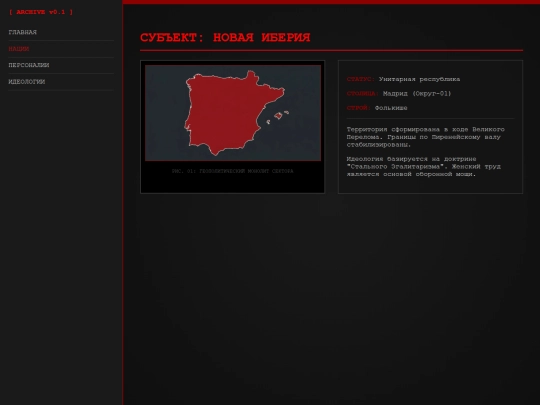
Task: Click the red СТОЛИЦА label
Action: click(x=363, y=94)
